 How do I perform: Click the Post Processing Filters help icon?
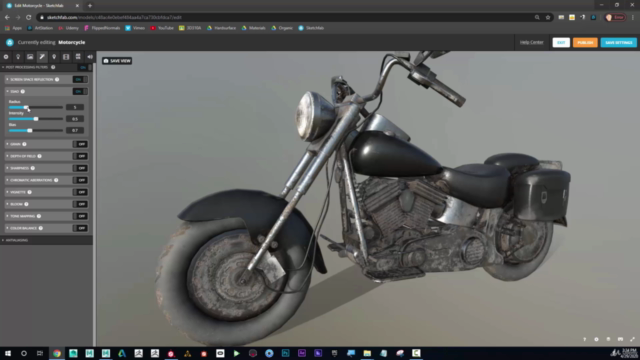pyautogui.click(x=53, y=67)
